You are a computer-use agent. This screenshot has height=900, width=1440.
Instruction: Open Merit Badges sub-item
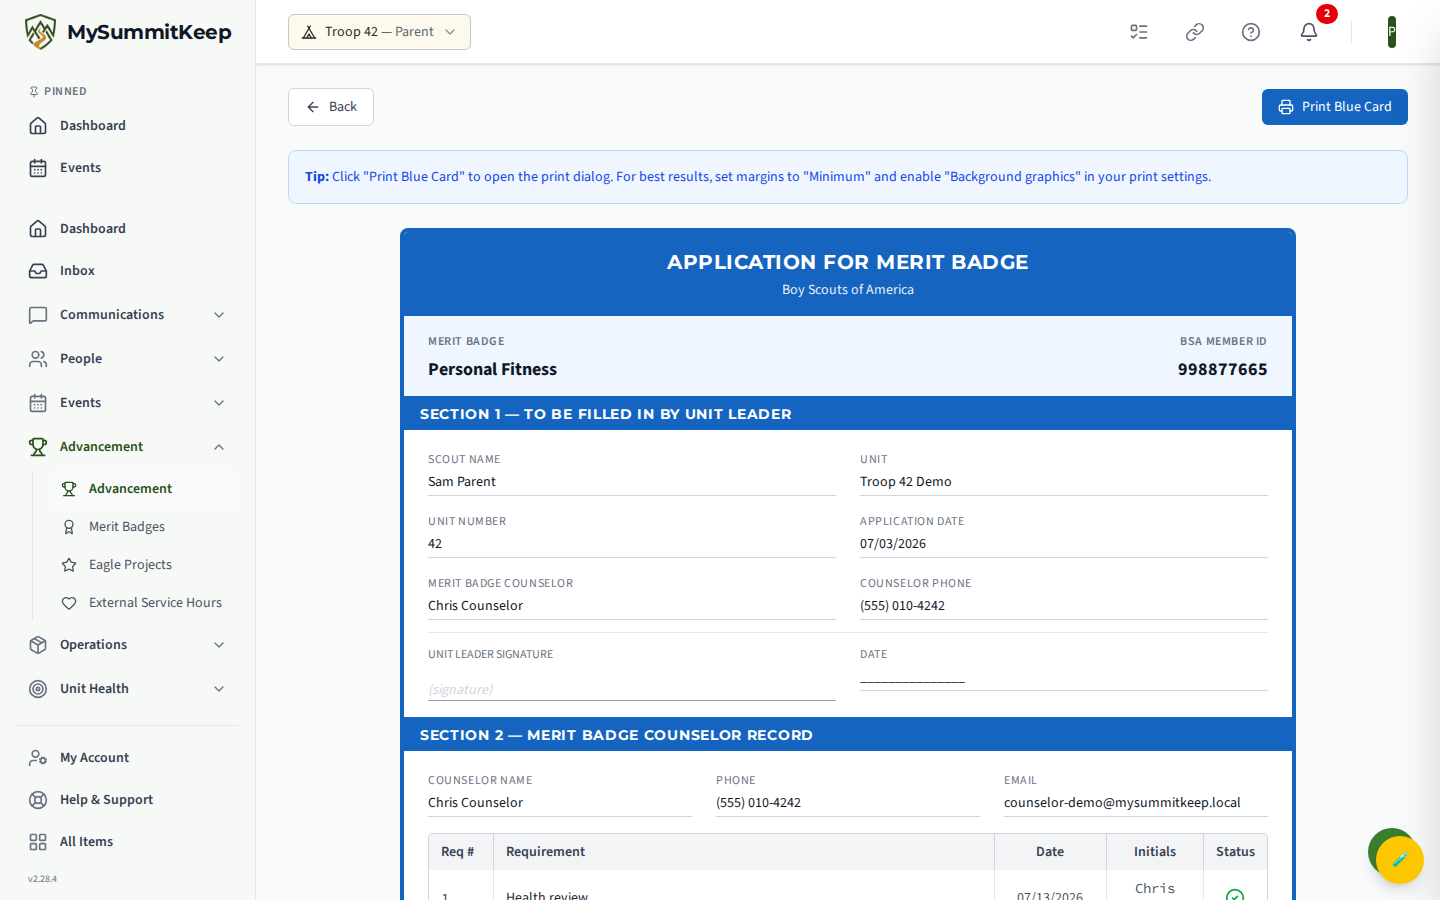click(144, 526)
